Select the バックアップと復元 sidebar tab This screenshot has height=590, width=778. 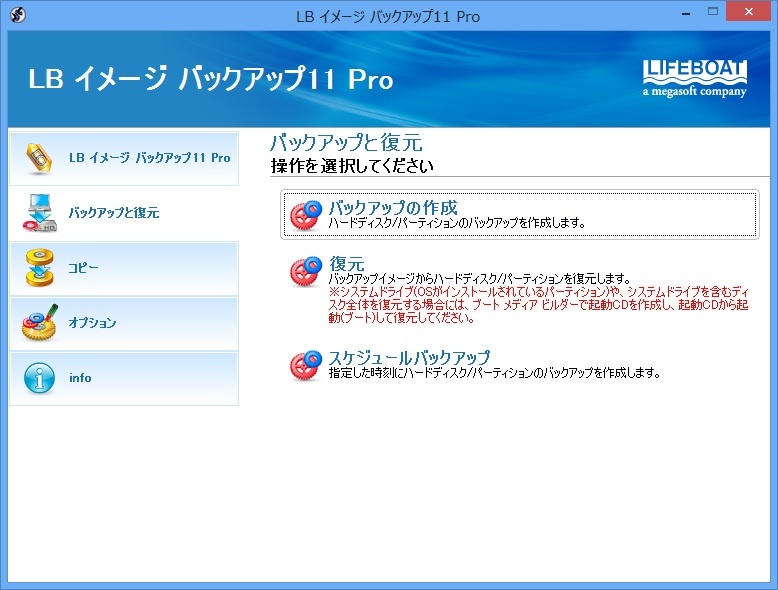(124, 213)
